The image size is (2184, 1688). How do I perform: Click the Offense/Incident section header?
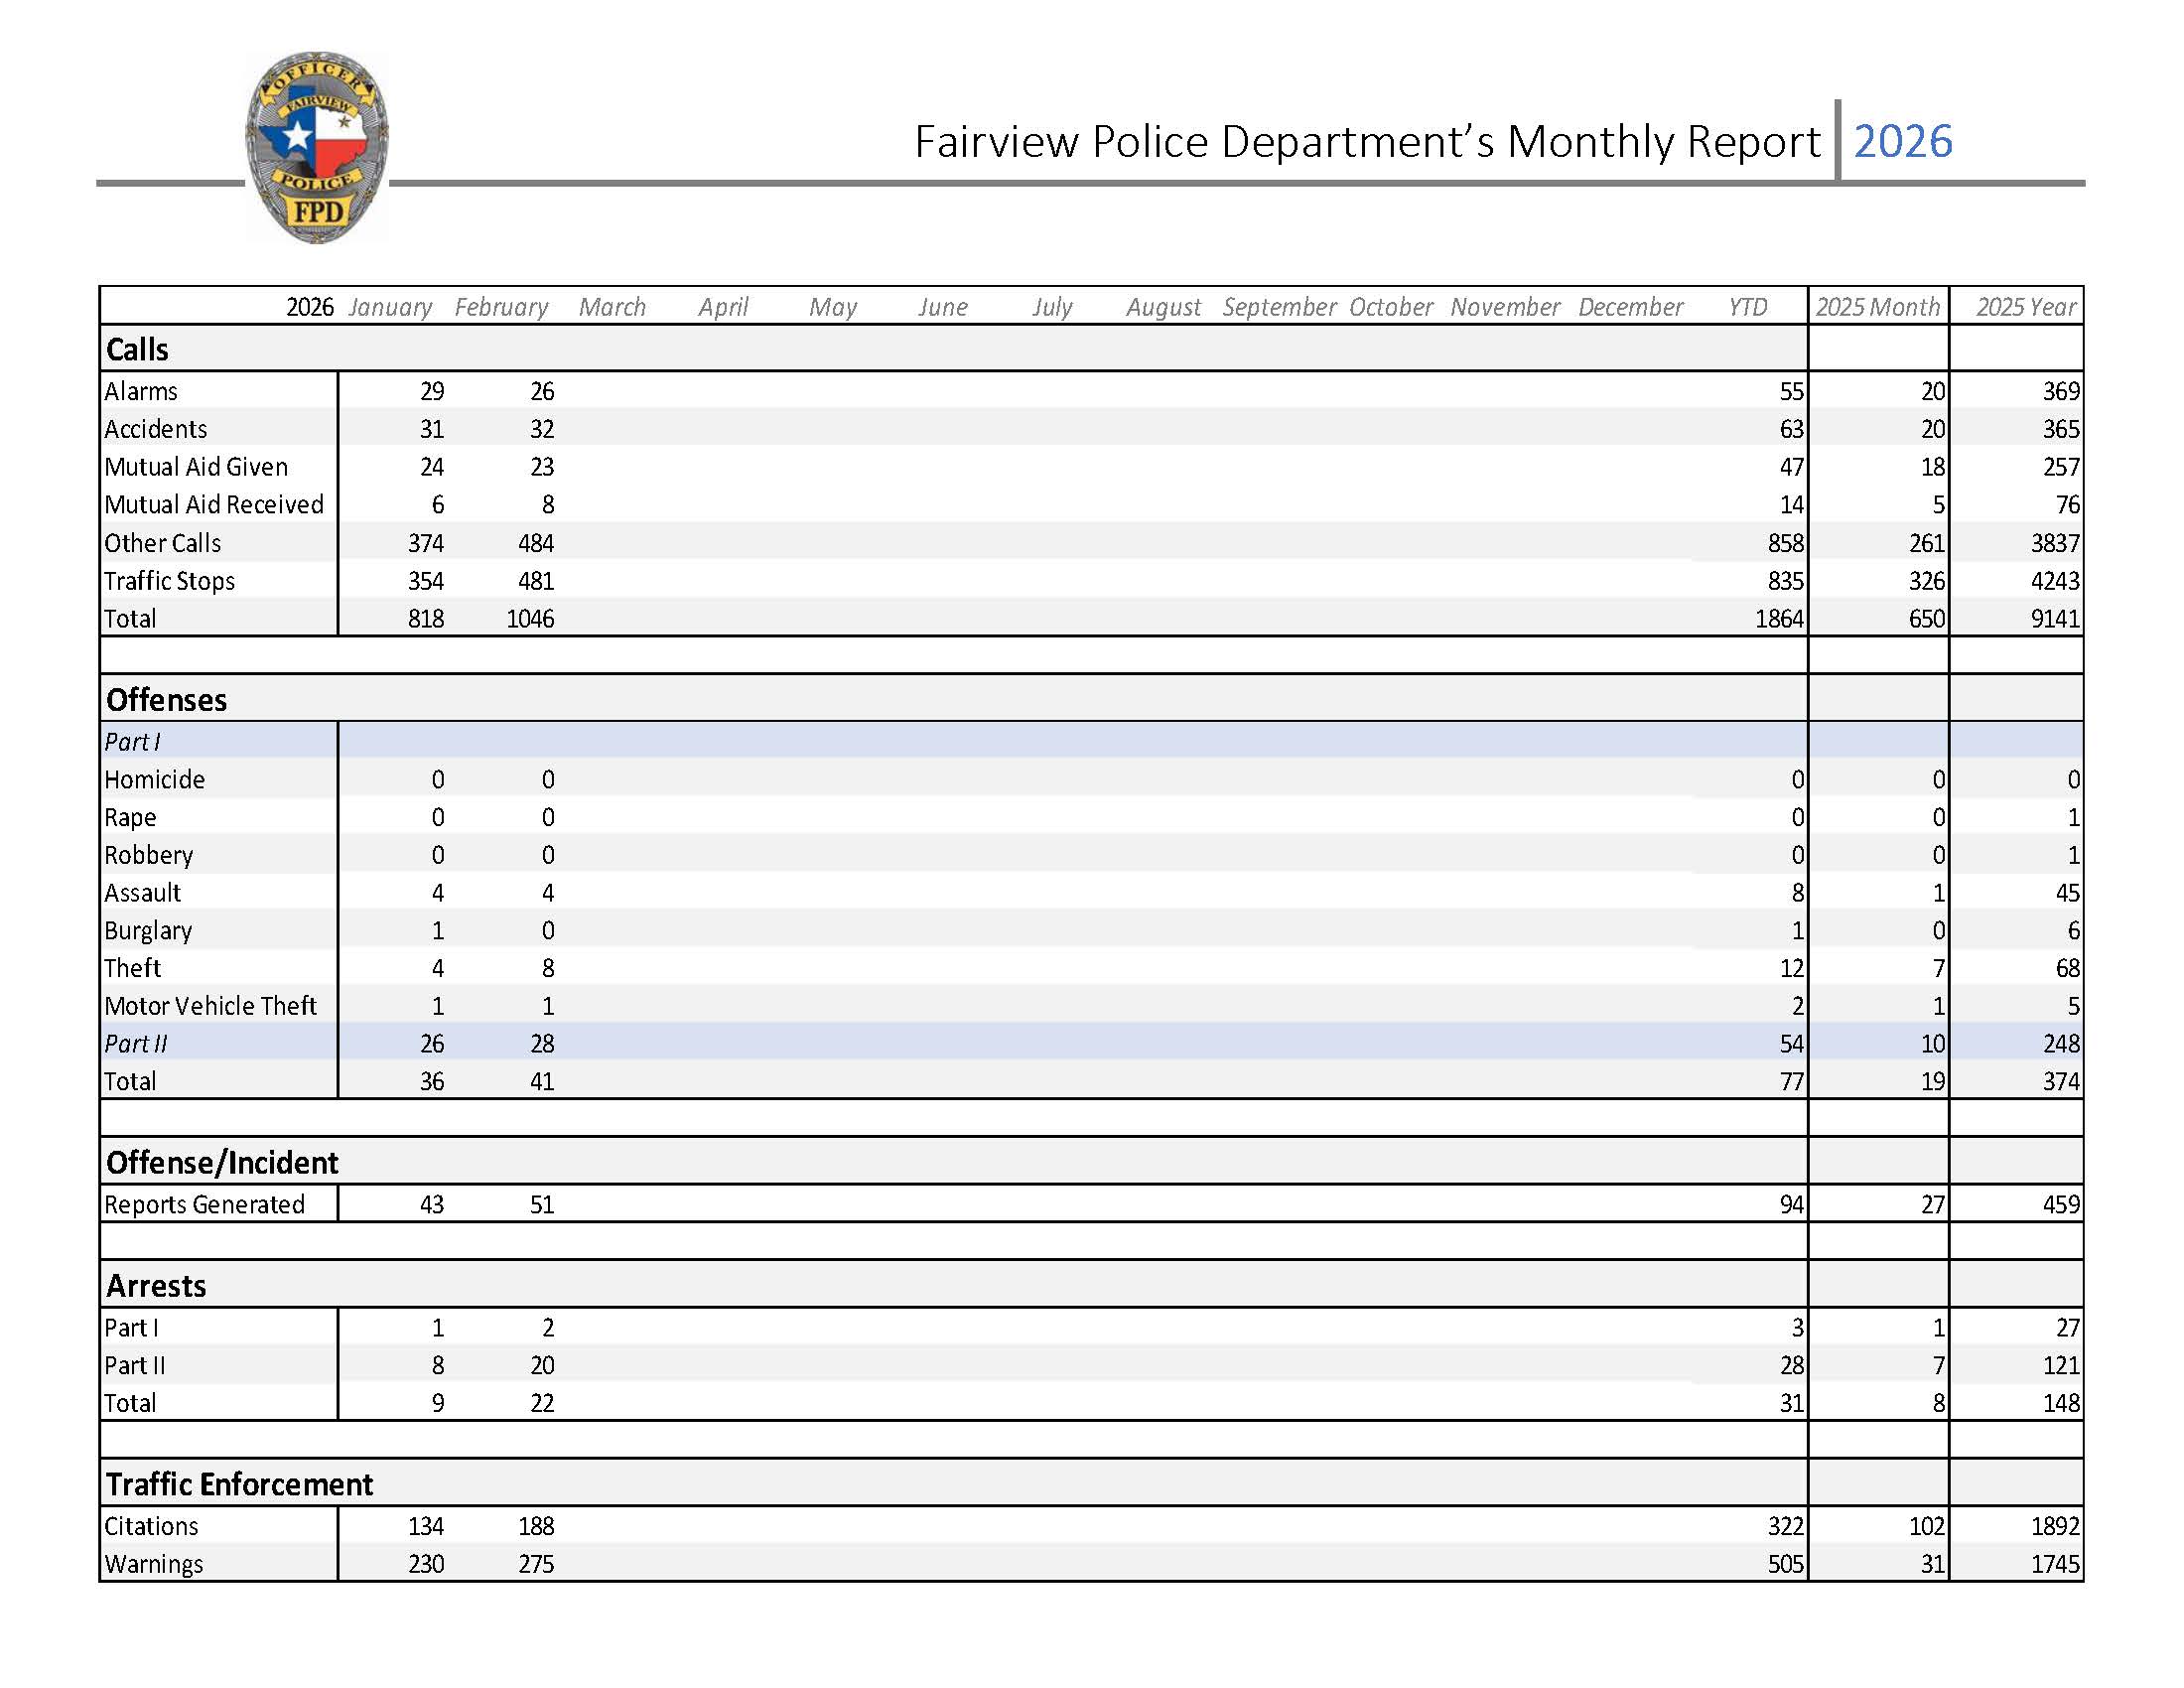pyautogui.click(x=222, y=1163)
